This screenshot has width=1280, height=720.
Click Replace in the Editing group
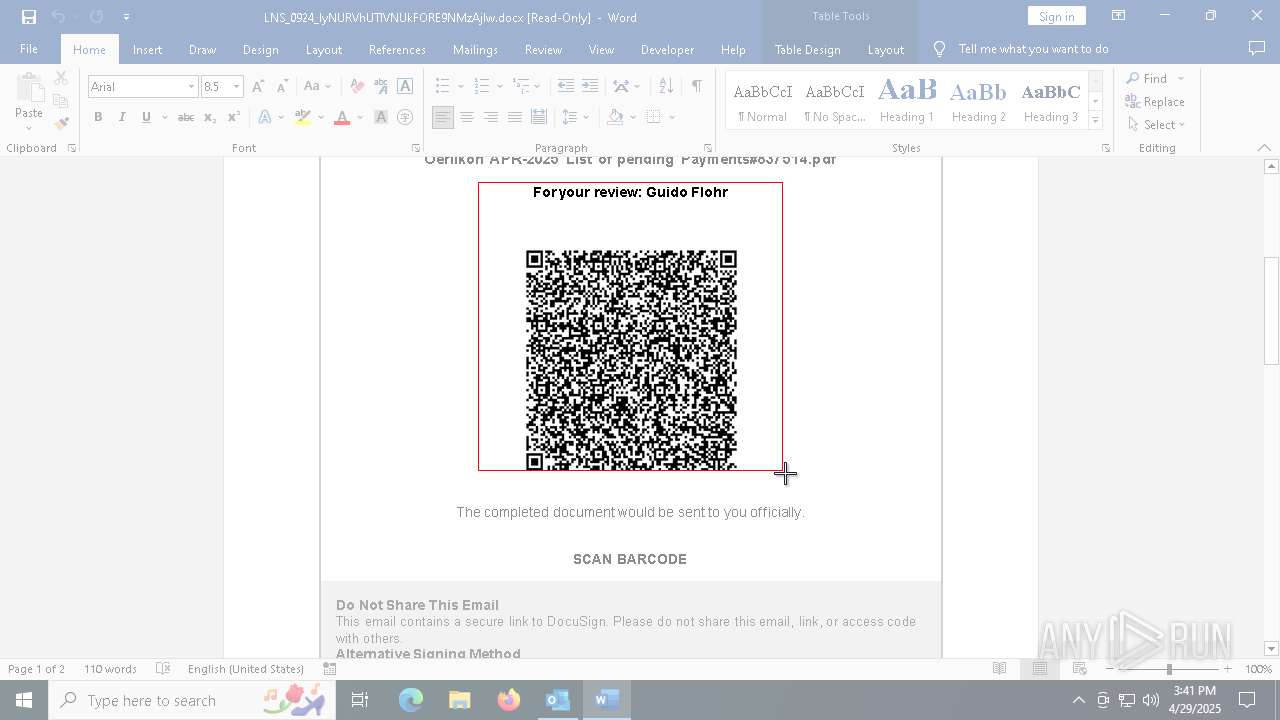pyautogui.click(x=1155, y=102)
